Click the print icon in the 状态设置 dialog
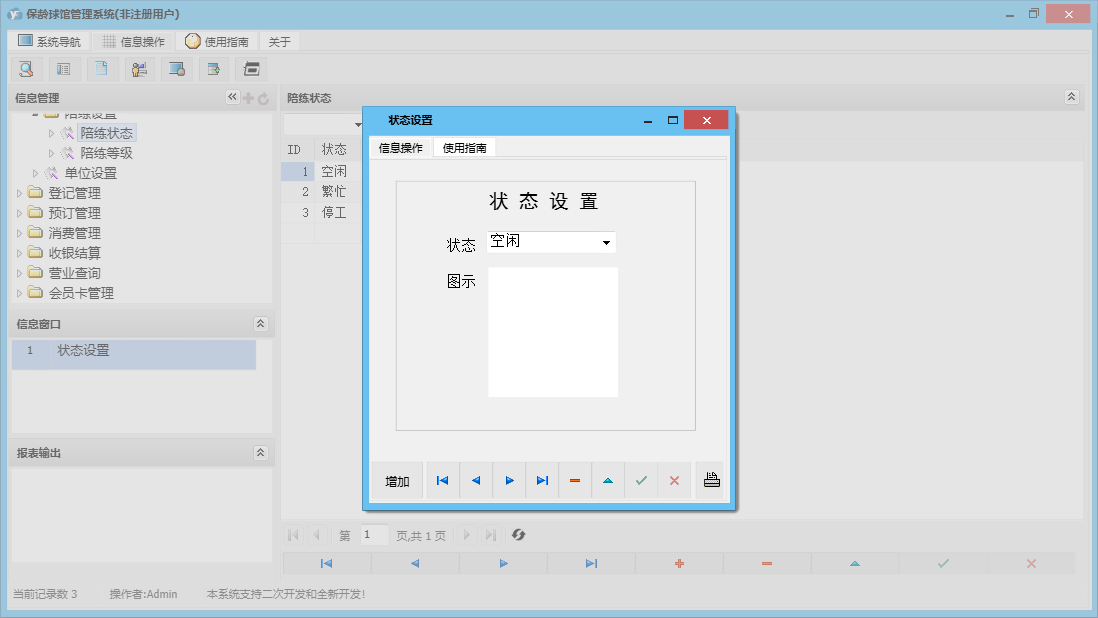Image resolution: width=1098 pixels, height=618 pixels. tap(711, 480)
